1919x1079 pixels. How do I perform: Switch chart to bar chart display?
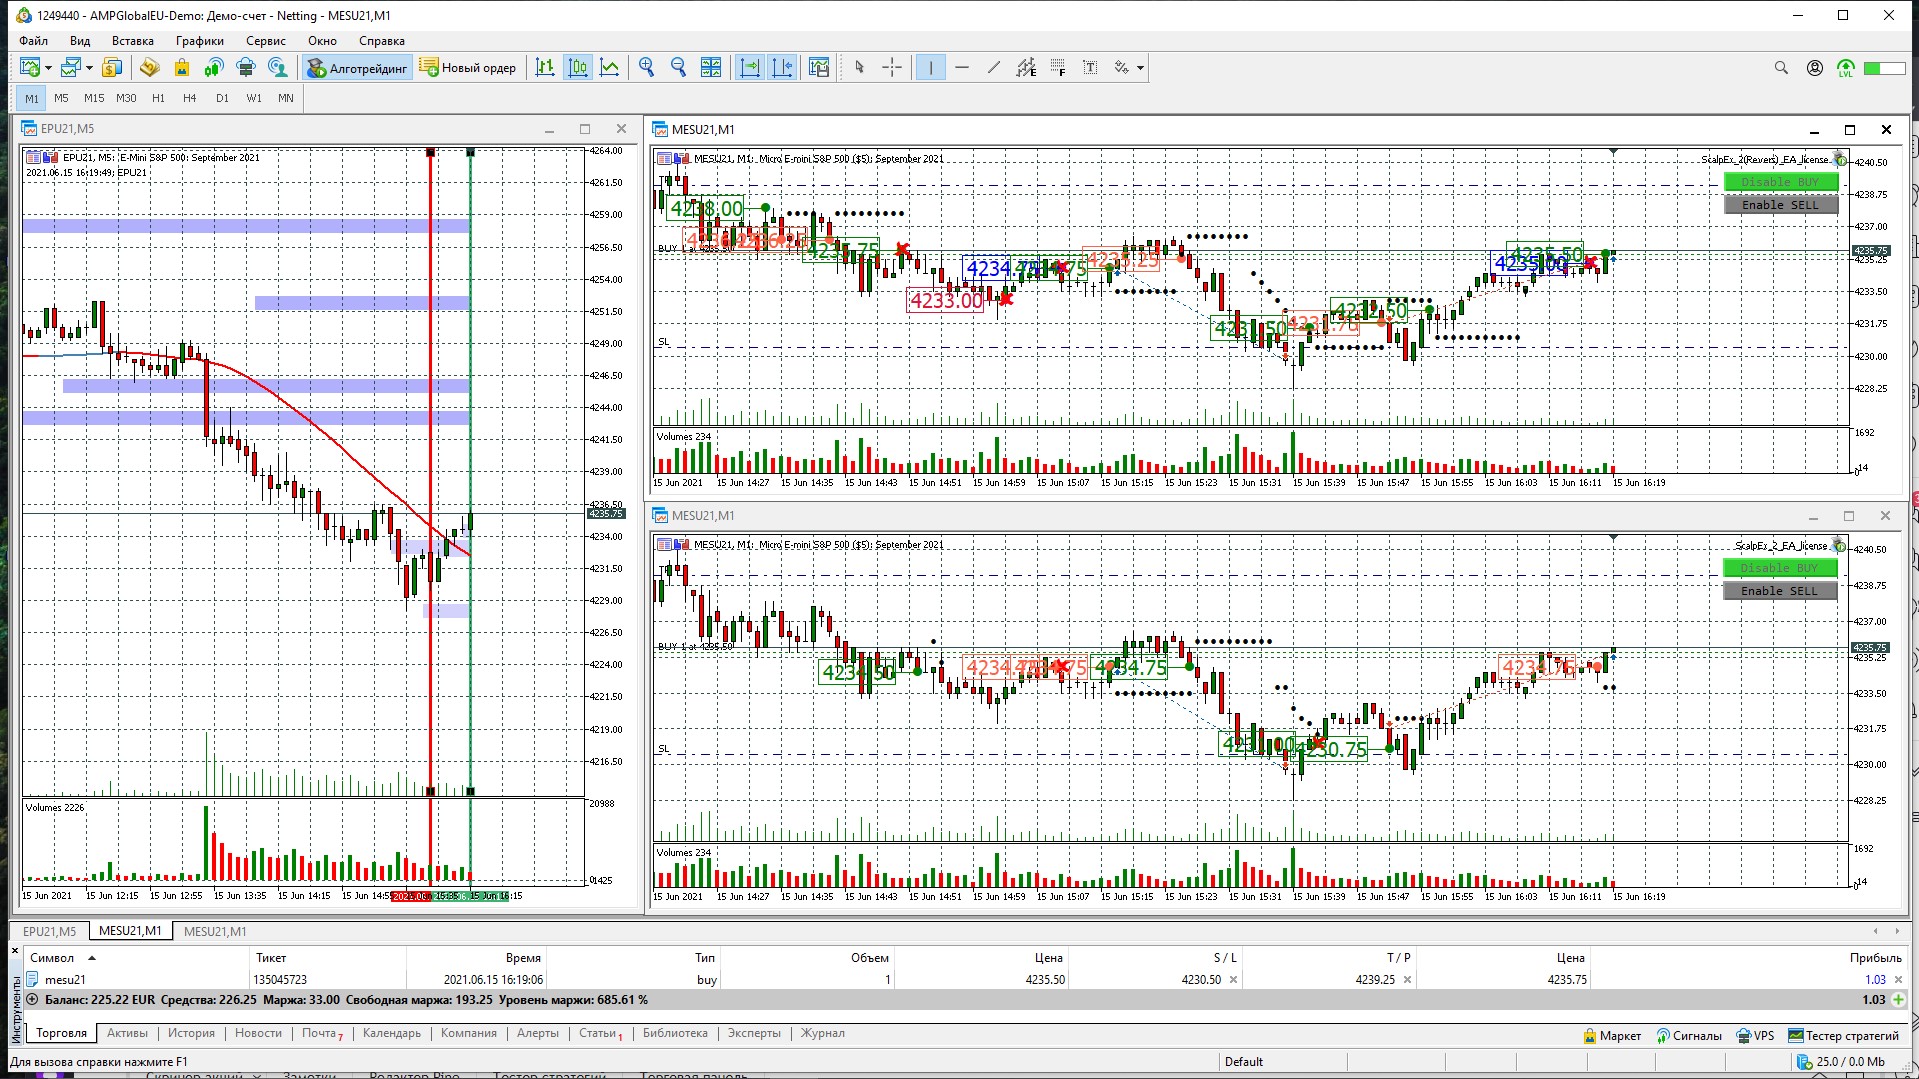pyautogui.click(x=545, y=68)
